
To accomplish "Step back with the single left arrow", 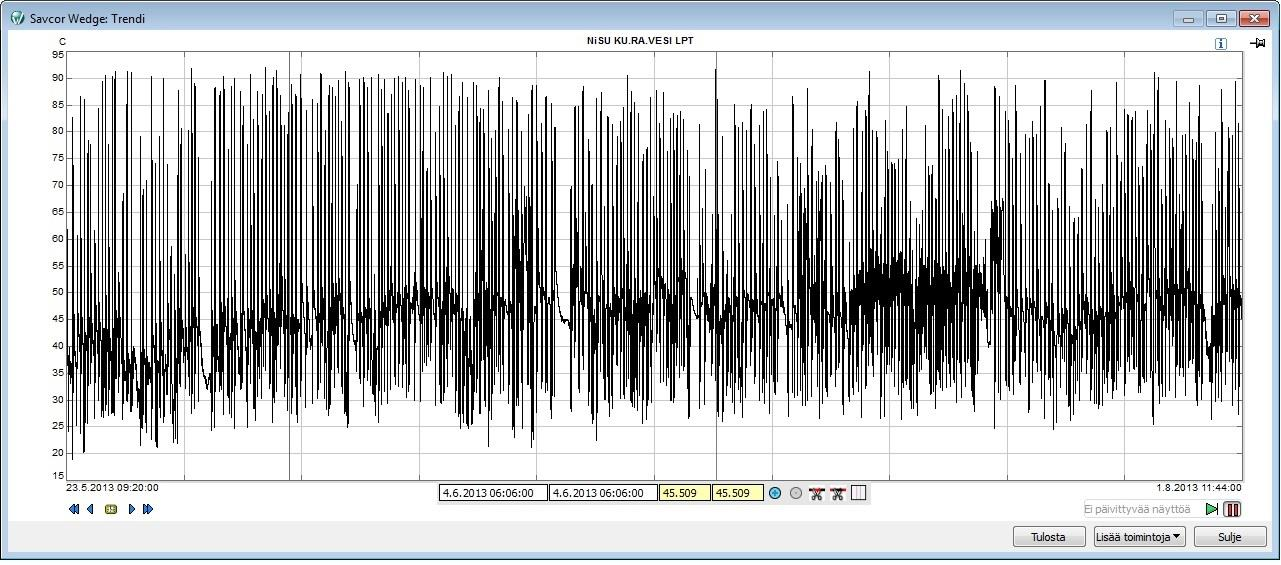I will [90, 509].
